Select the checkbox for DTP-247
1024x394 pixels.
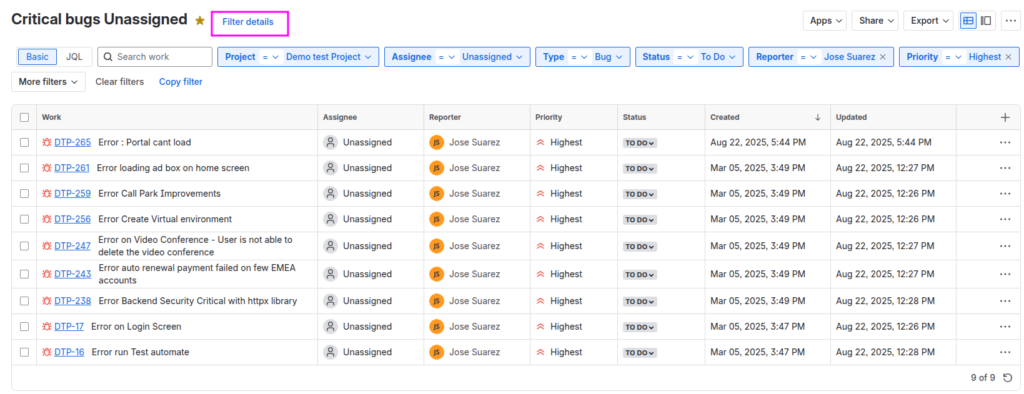[x=24, y=246]
